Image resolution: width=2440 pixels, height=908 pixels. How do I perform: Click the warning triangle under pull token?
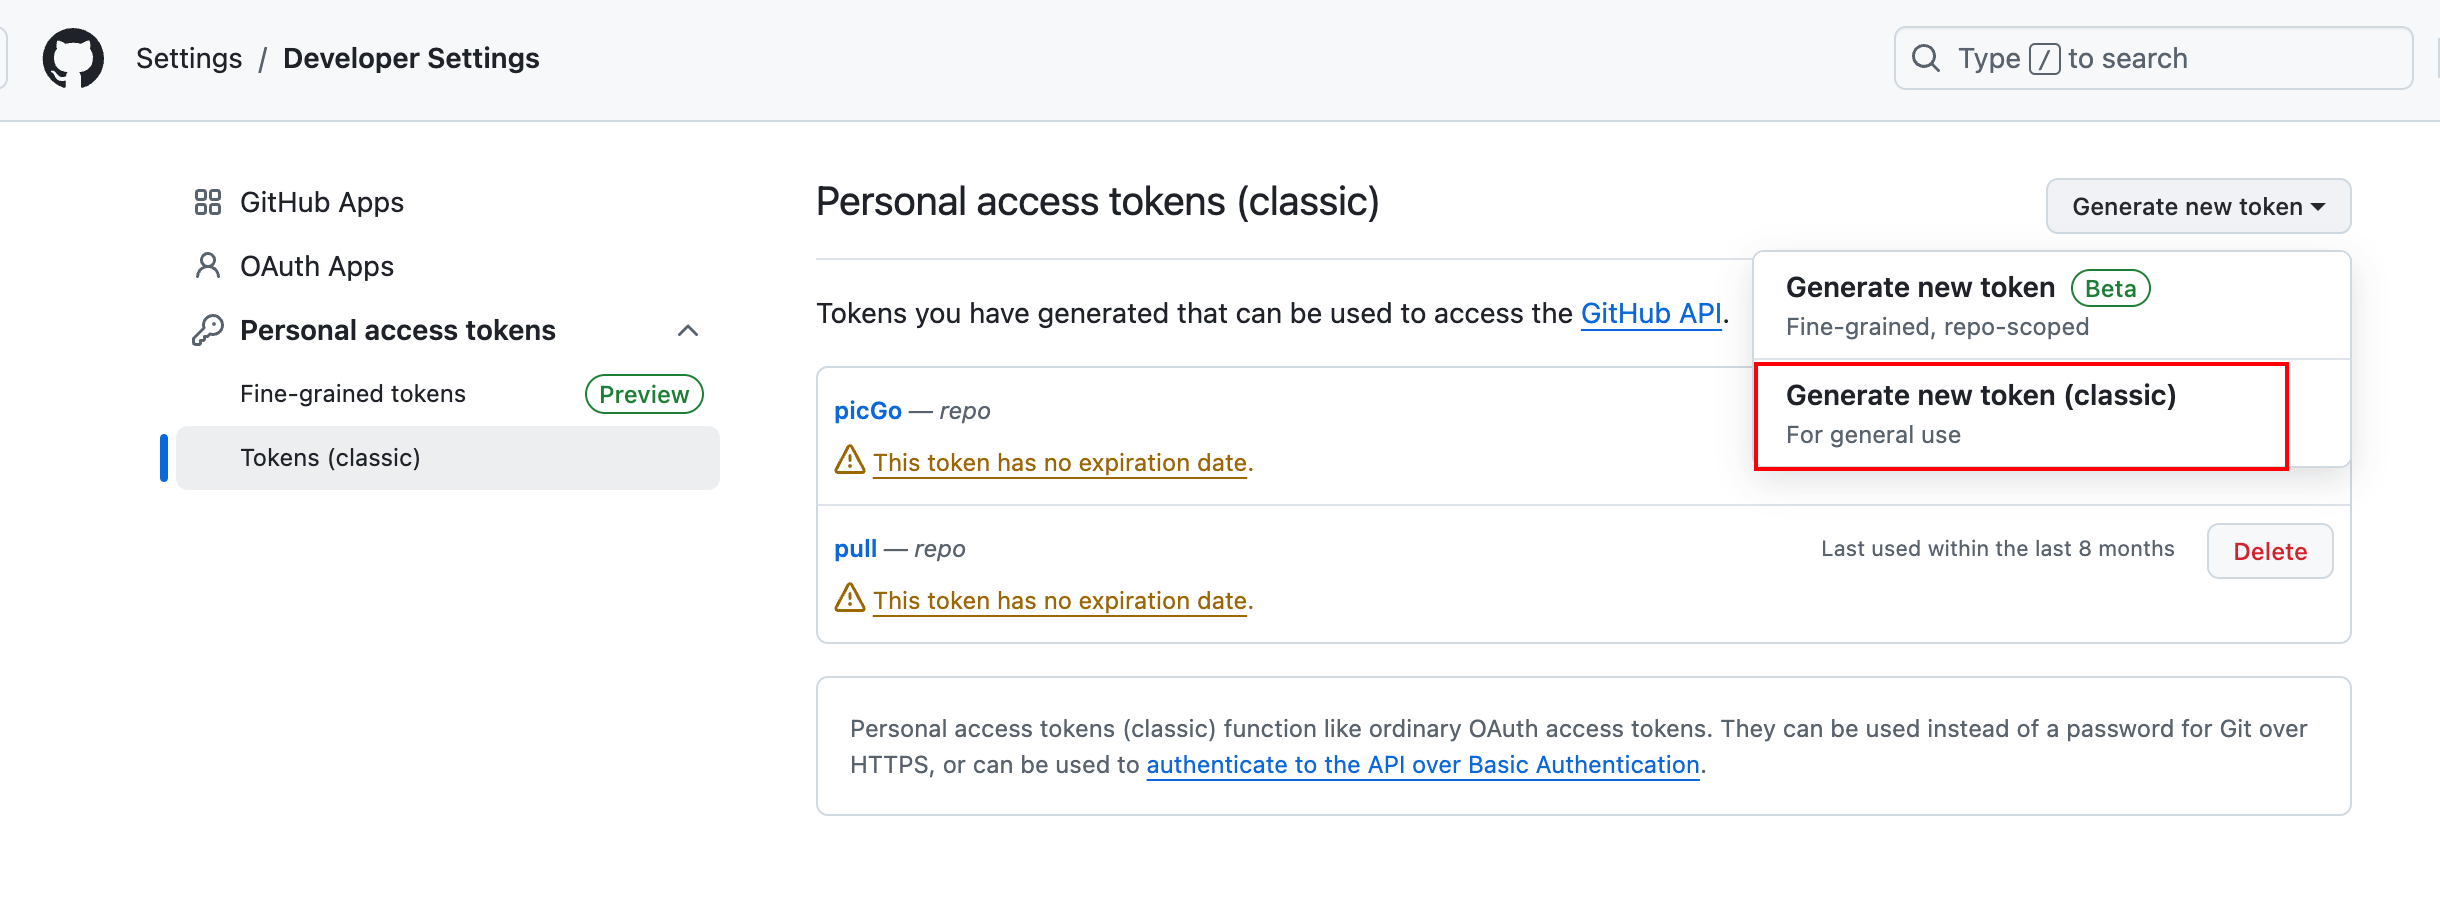click(x=850, y=598)
